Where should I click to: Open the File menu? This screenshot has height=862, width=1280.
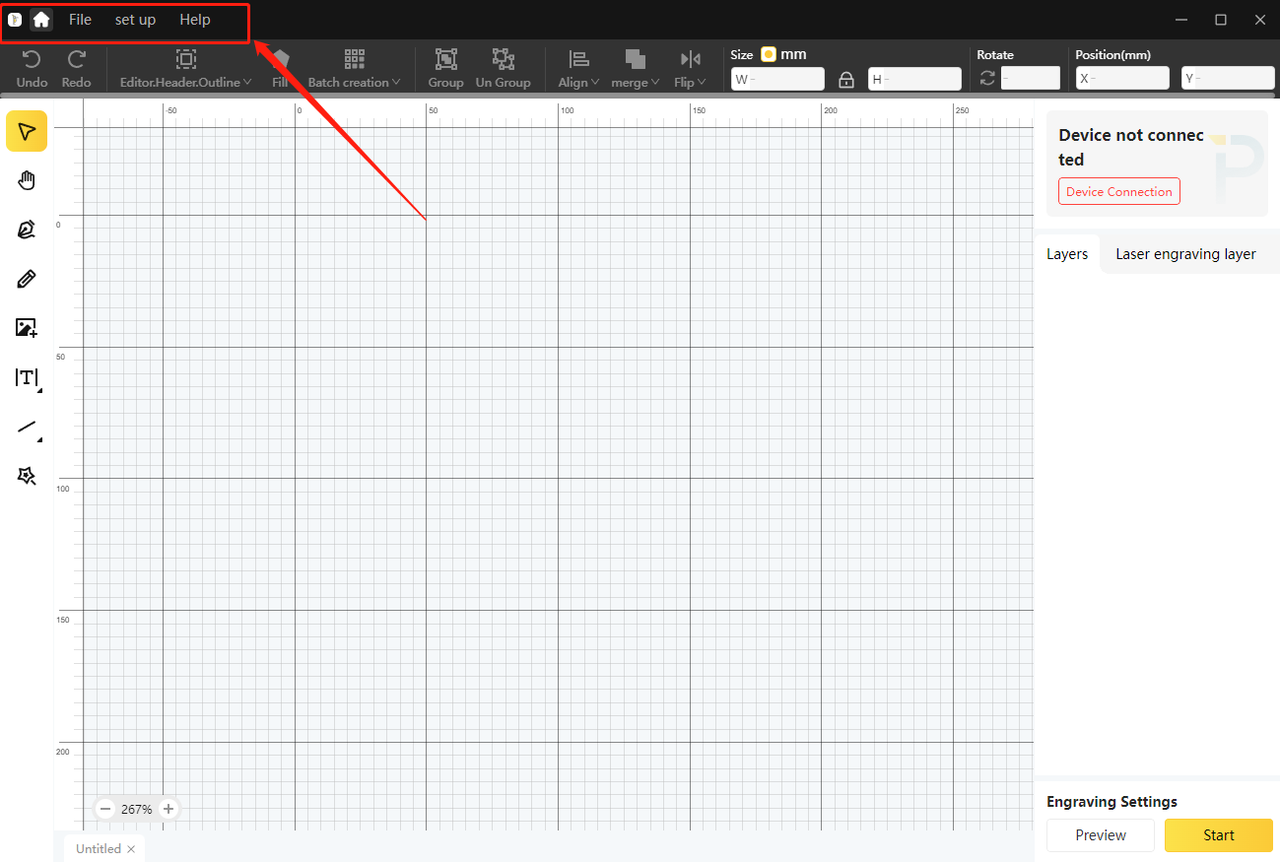pos(80,20)
